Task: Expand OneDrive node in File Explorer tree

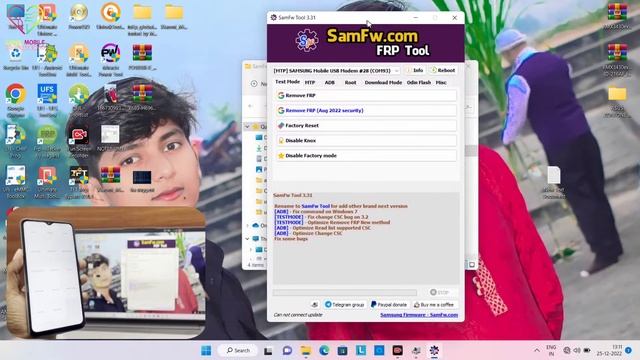Action: [247, 225]
